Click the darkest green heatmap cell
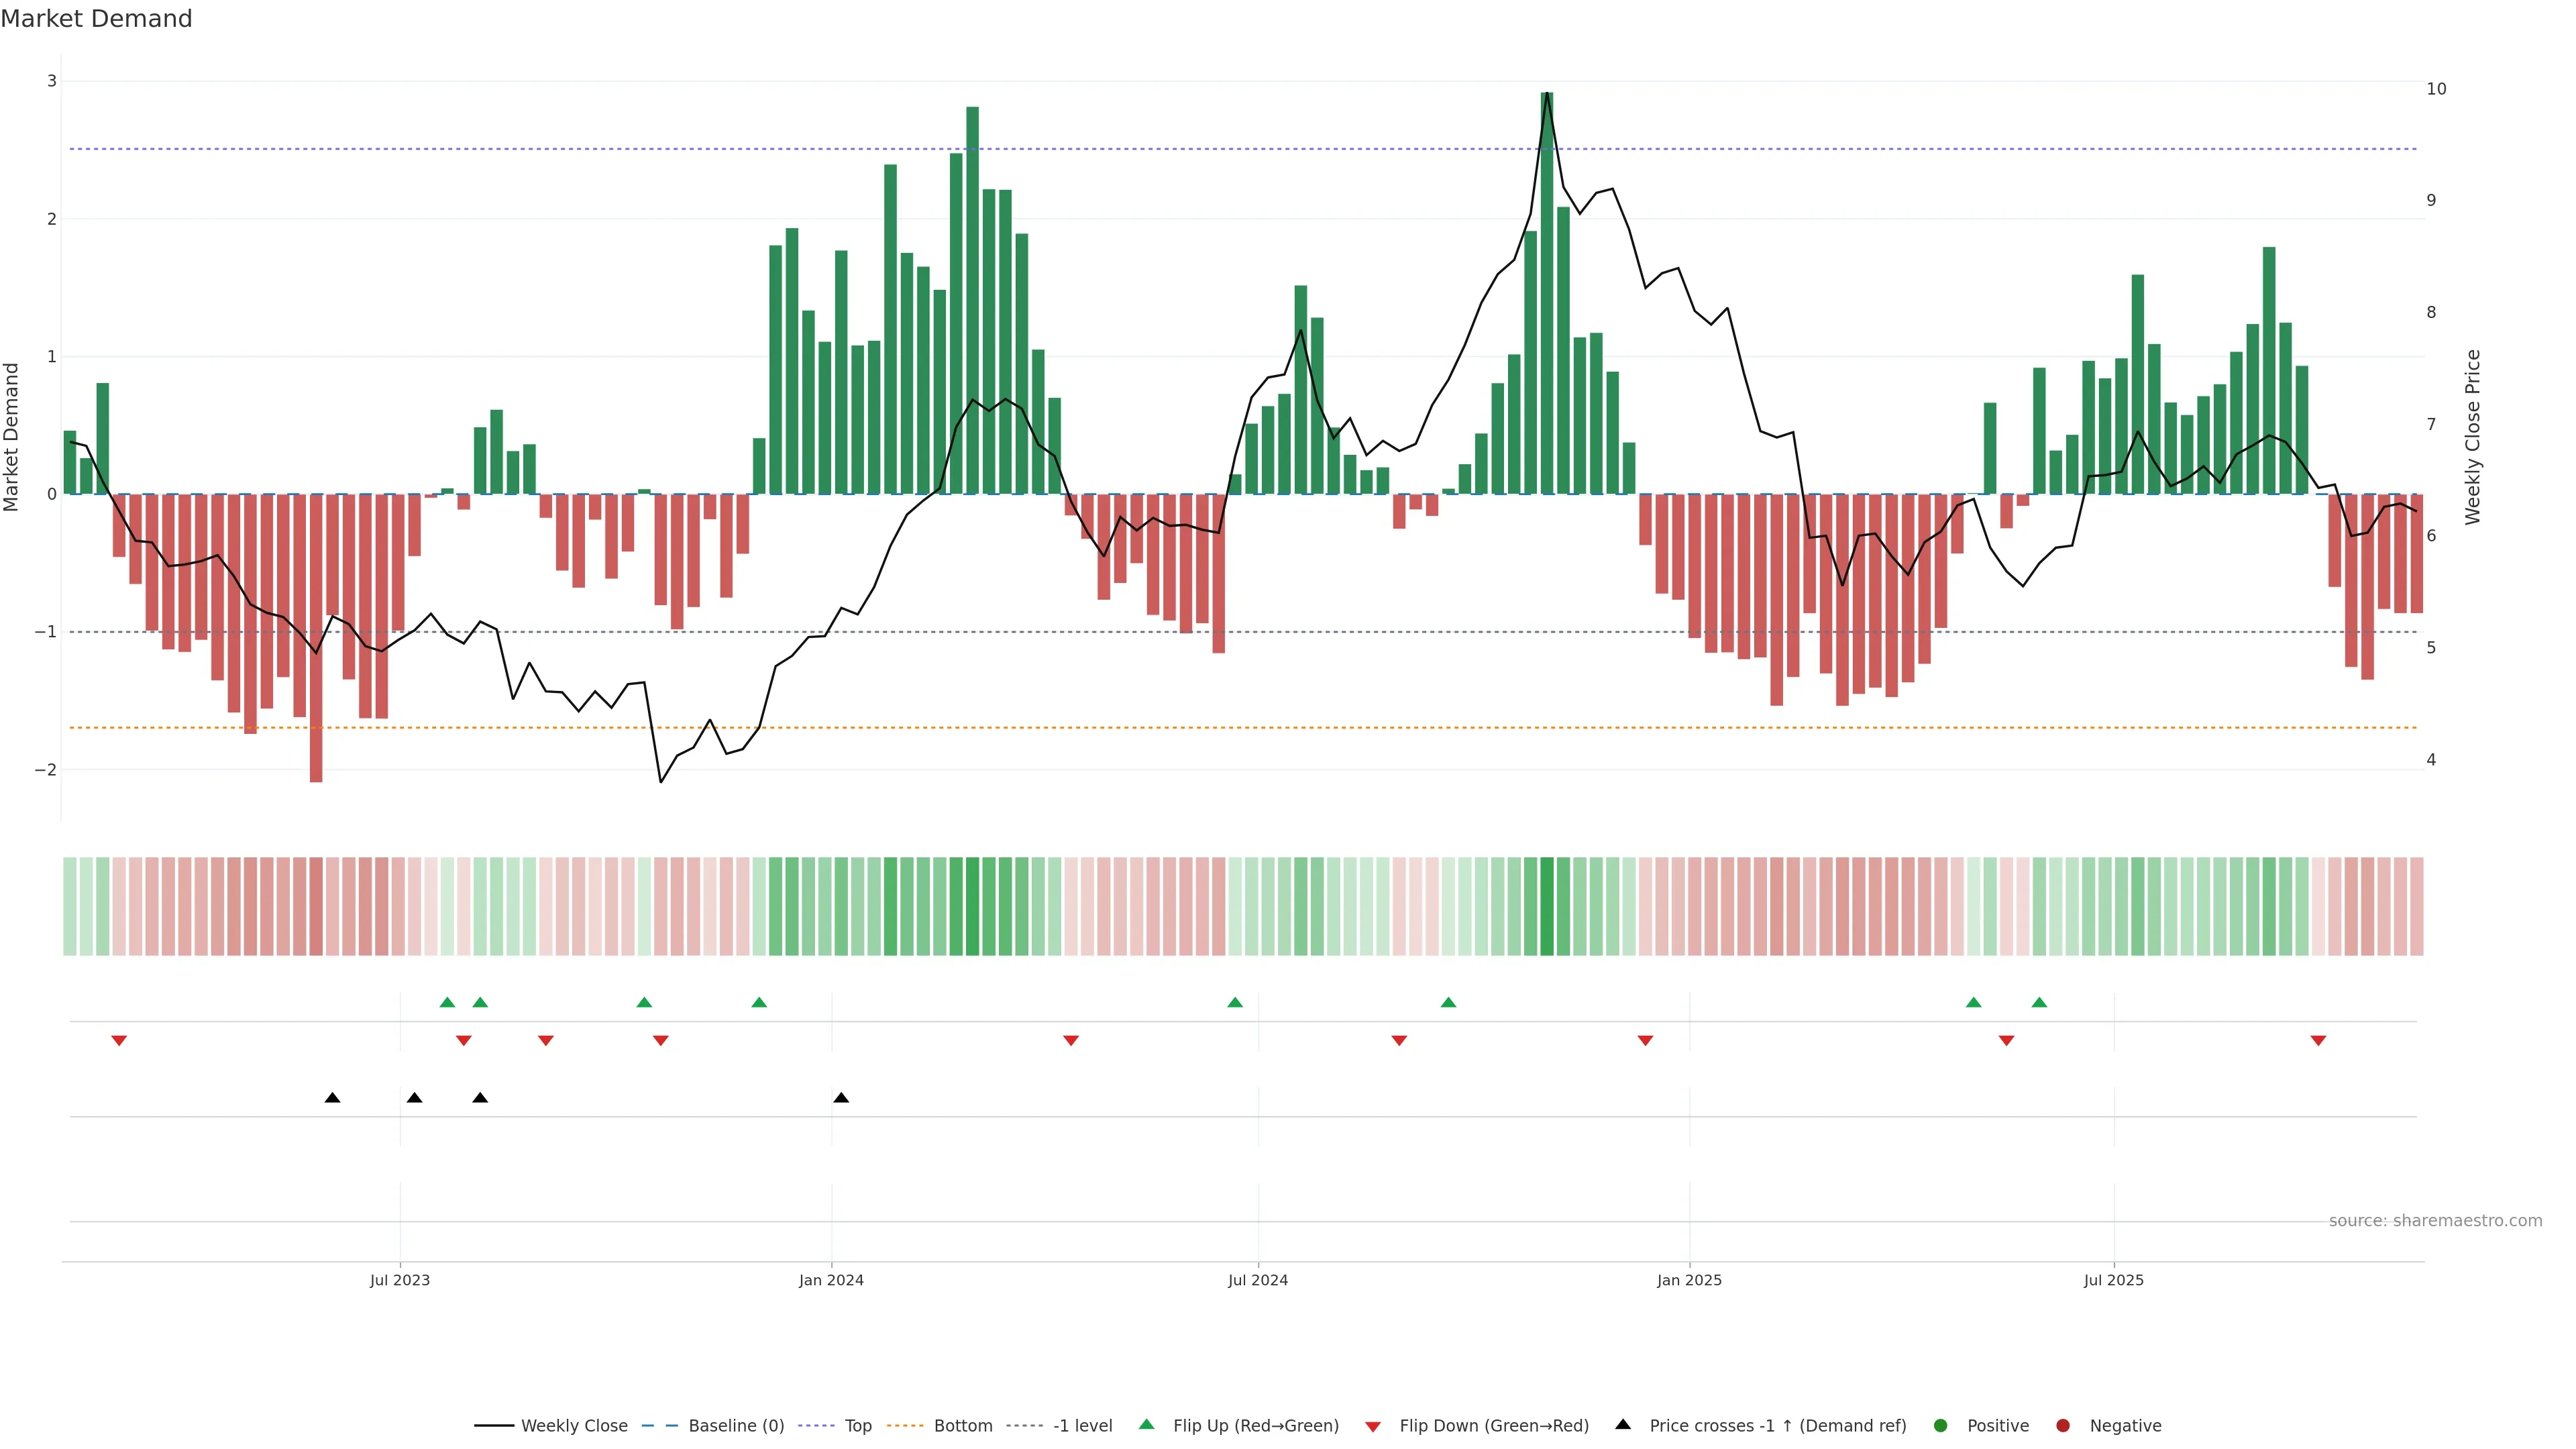Viewport: 2576px width, 1449px height. click(1547, 906)
